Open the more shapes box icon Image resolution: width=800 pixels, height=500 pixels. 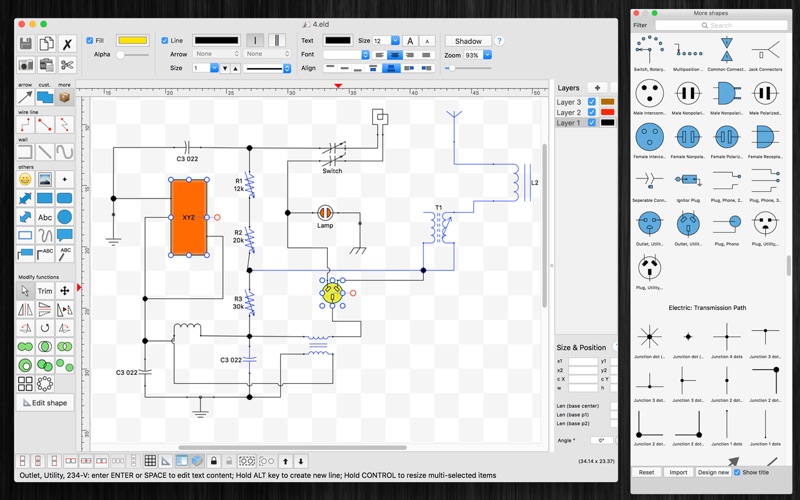(65, 98)
